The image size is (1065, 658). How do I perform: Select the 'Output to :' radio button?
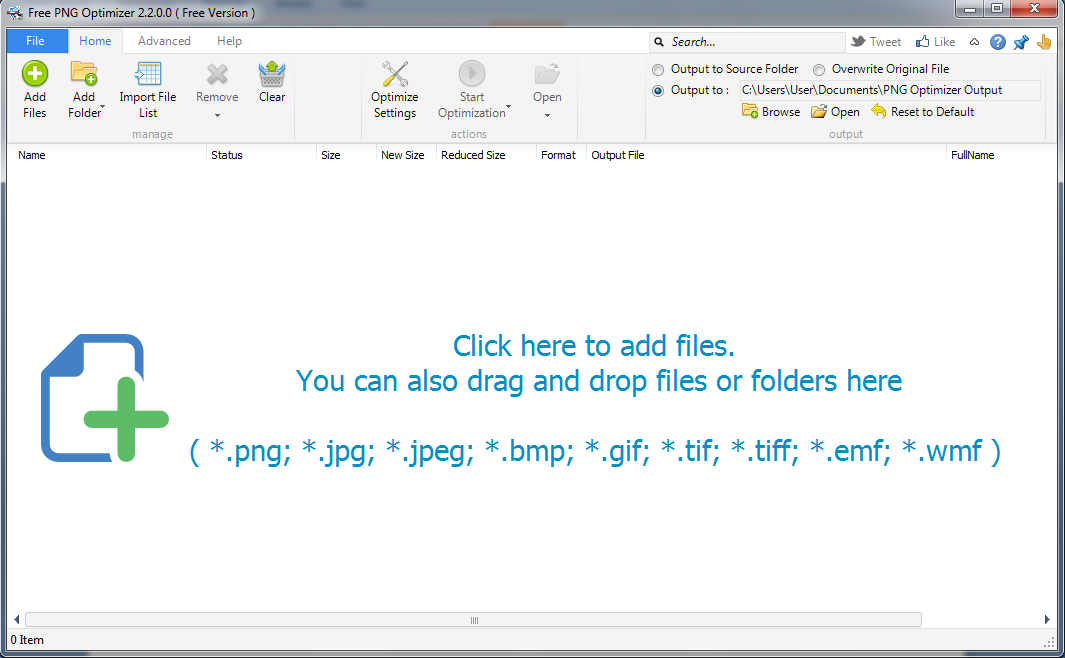[657, 91]
